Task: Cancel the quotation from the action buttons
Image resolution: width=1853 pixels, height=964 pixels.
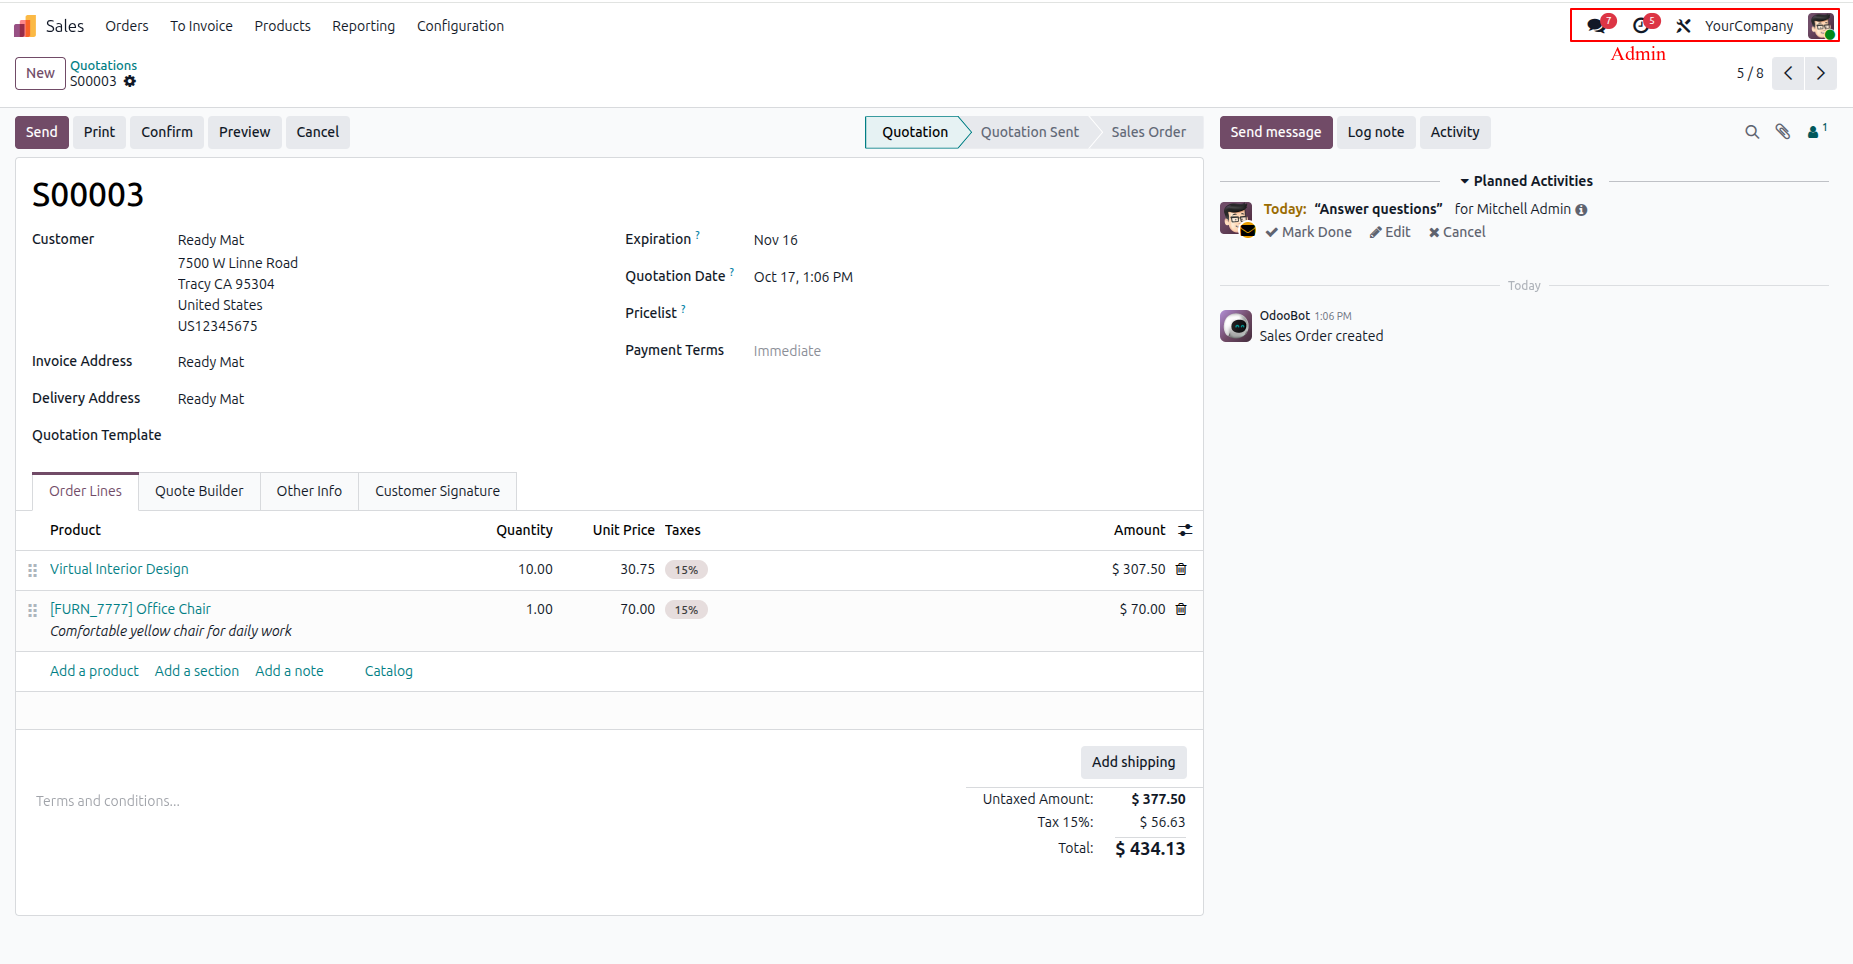Action: tap(318, 132)
